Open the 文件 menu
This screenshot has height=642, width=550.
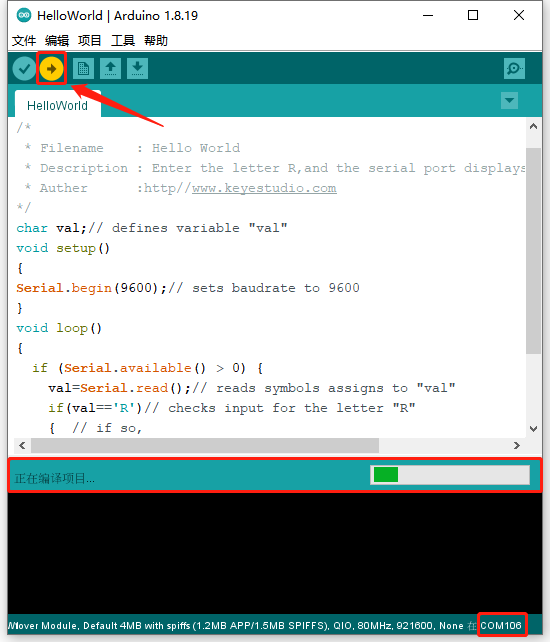click(24, 41)
